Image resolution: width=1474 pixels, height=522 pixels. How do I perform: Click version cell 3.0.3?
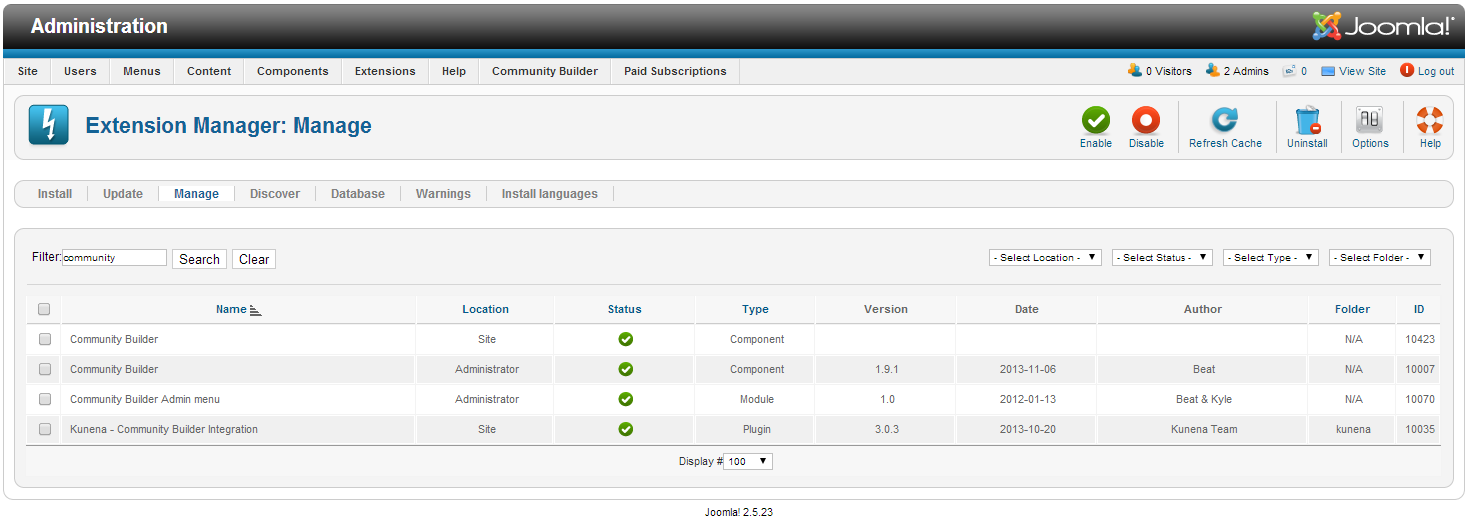[x=886, y=429]
